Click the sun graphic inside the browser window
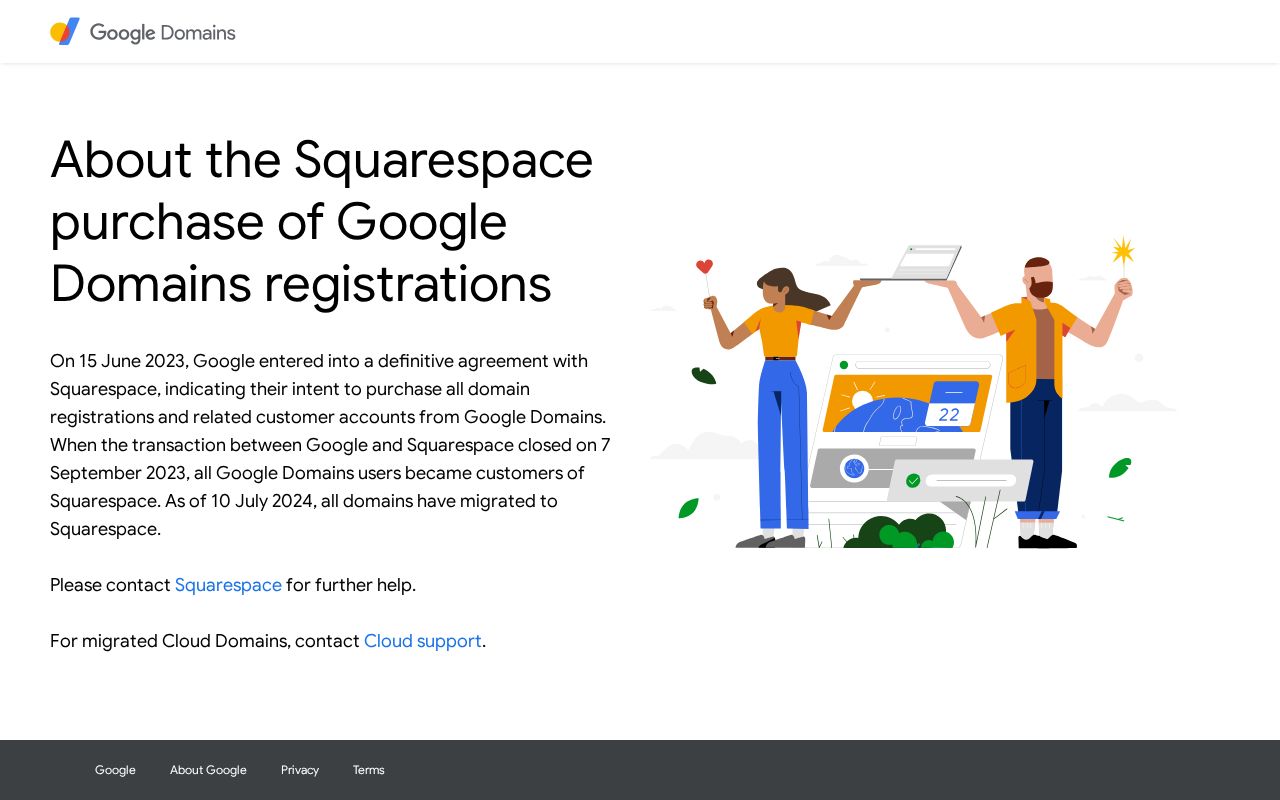 pyautogui.click(x=862, y=396)
